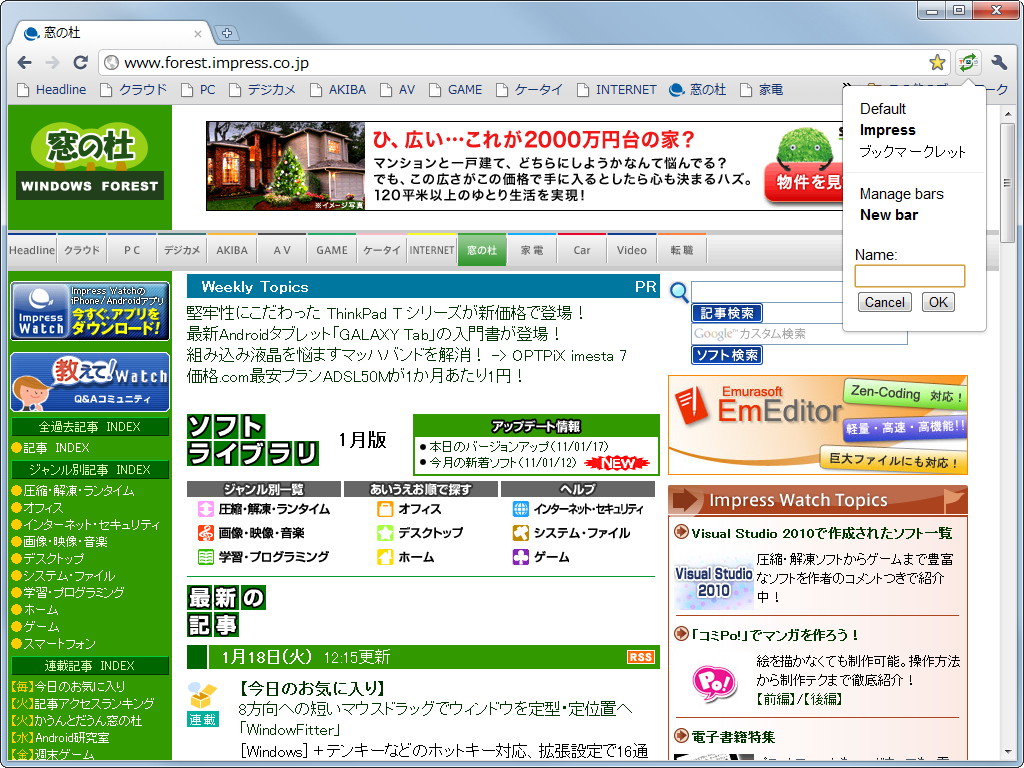Click the page reload icon in the address bar
Viewport: 1024px width, 768px height.
click(80, 61)
